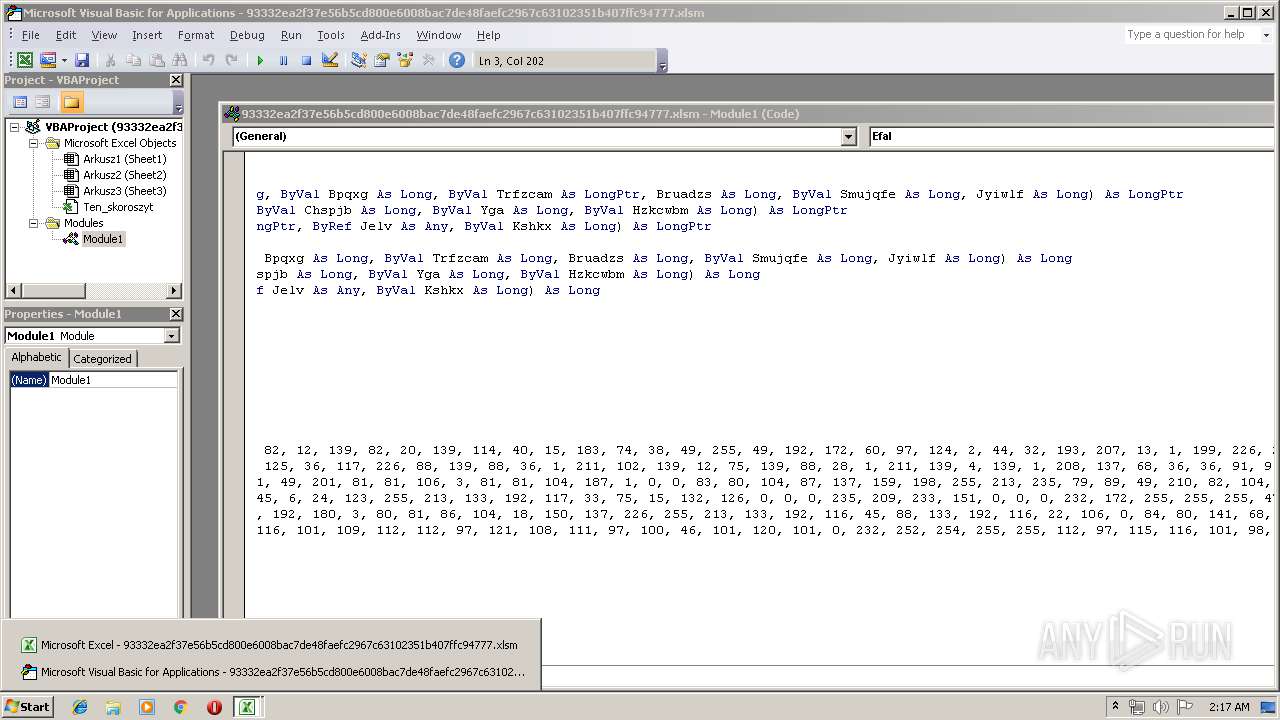The image size is (1280, 720).
Task: Select Module1 in project tree
Action: tap(102, 239)
